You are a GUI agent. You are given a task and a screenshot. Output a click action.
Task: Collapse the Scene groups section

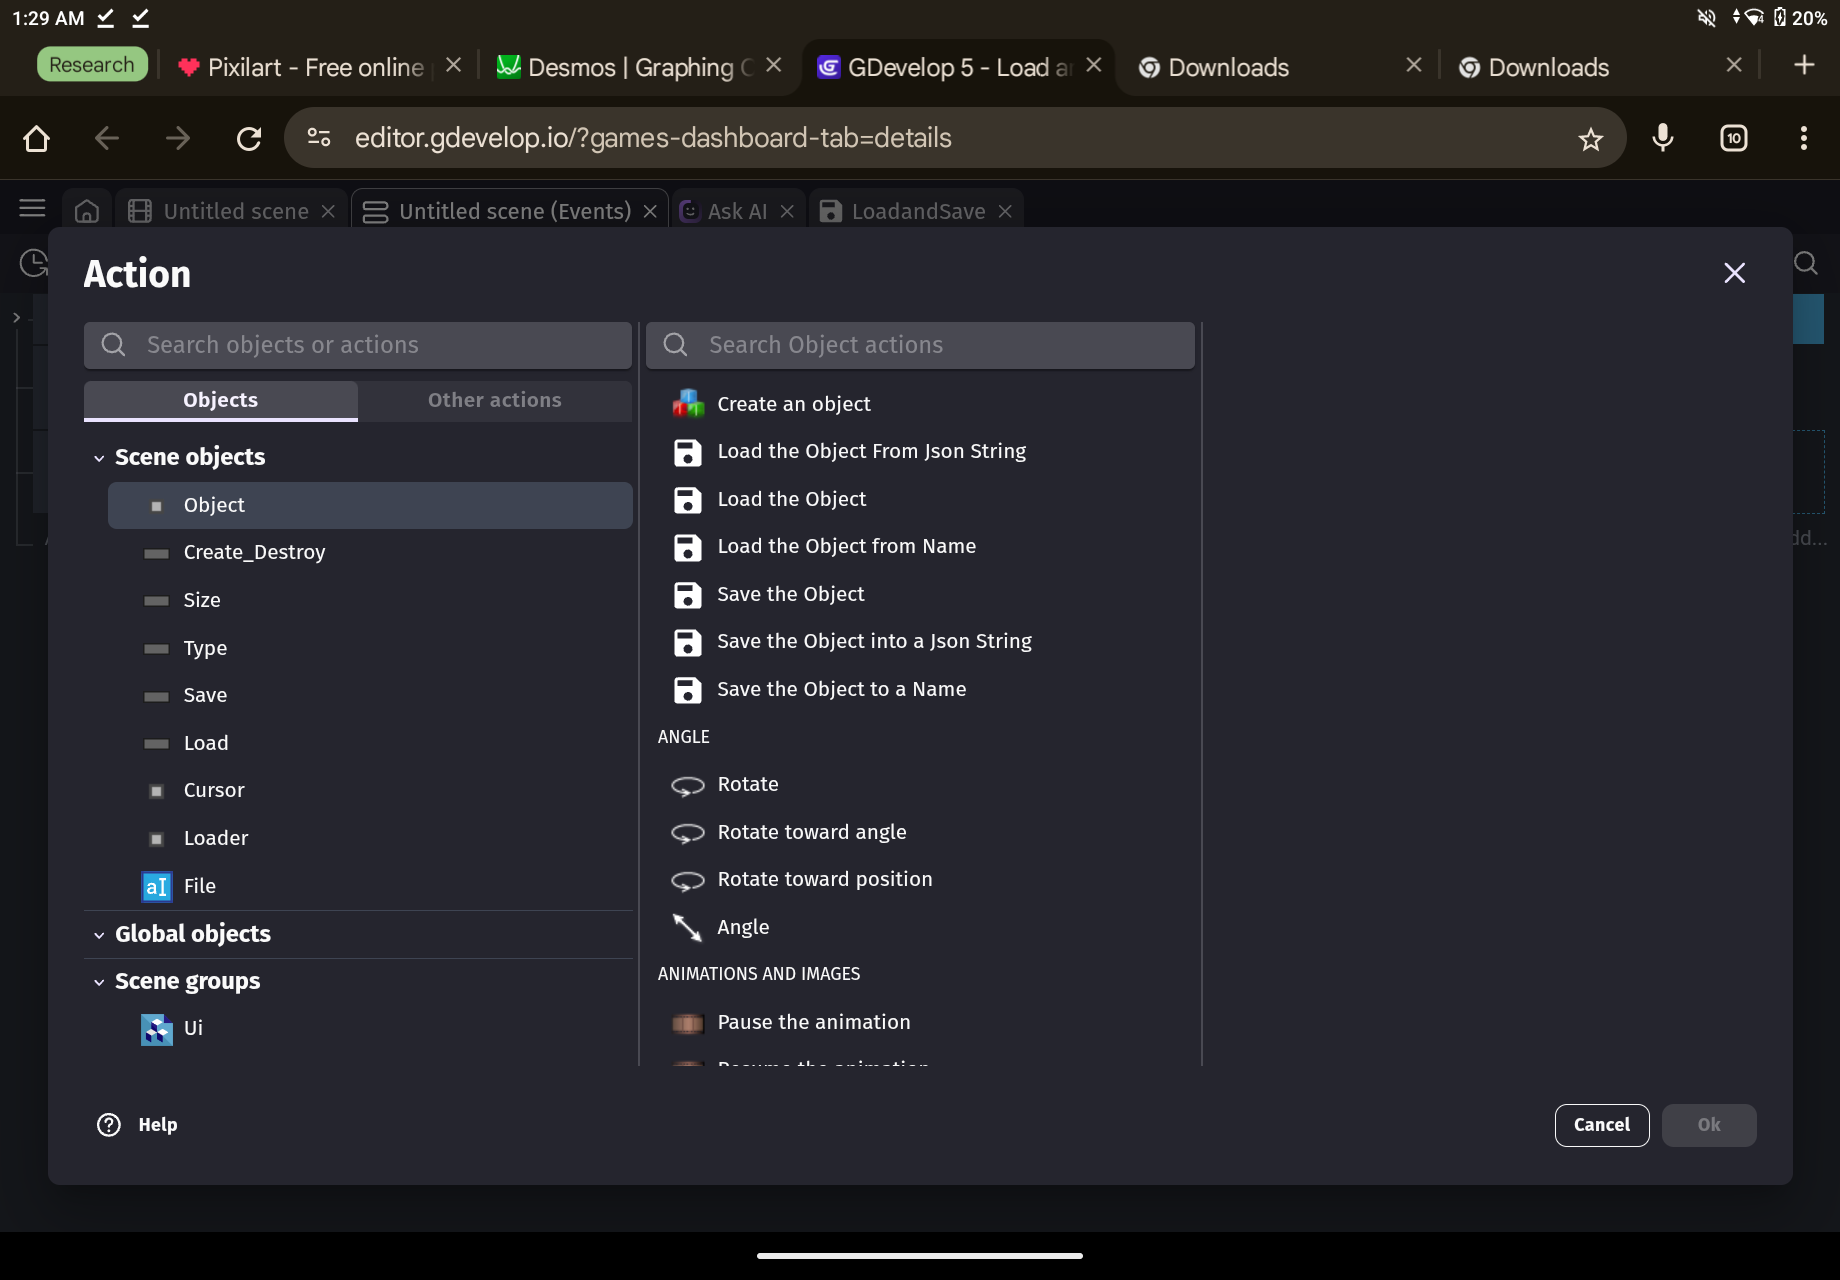point(99,982)
